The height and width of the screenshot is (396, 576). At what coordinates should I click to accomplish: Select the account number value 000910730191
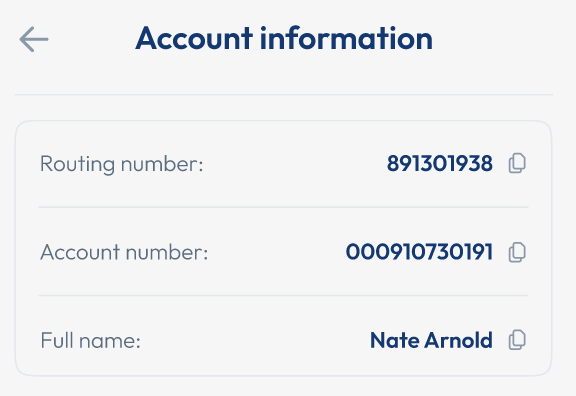click(419, 252)
